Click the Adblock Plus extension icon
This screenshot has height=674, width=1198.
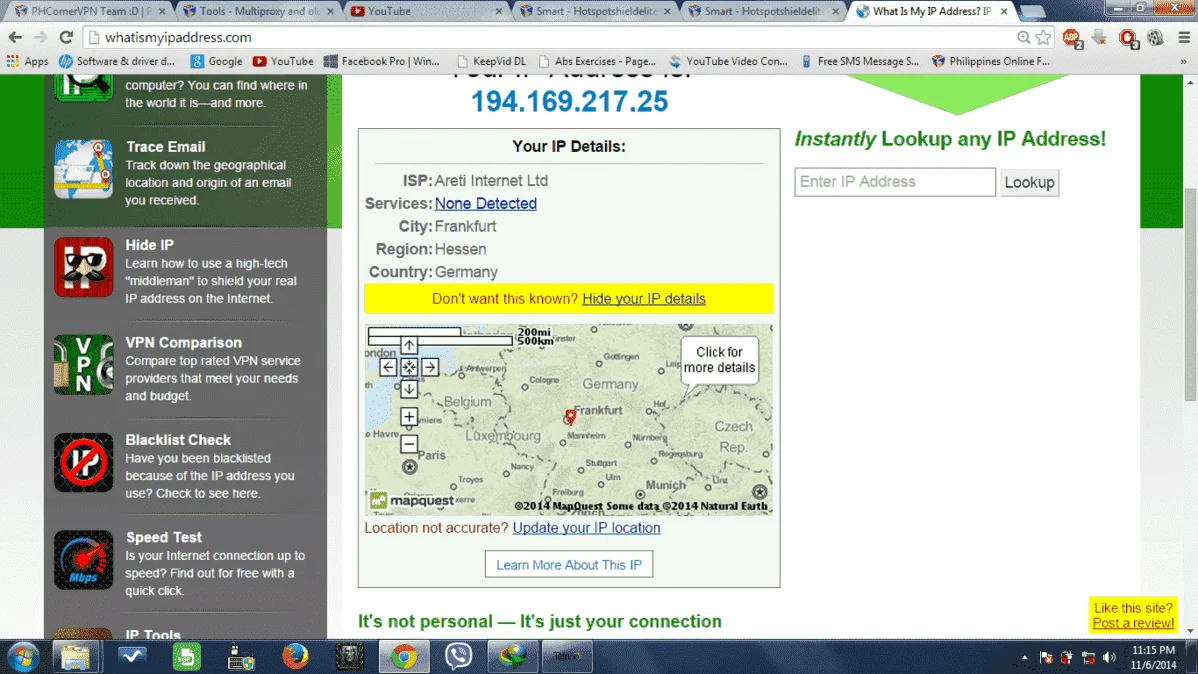pos(1072,37)
